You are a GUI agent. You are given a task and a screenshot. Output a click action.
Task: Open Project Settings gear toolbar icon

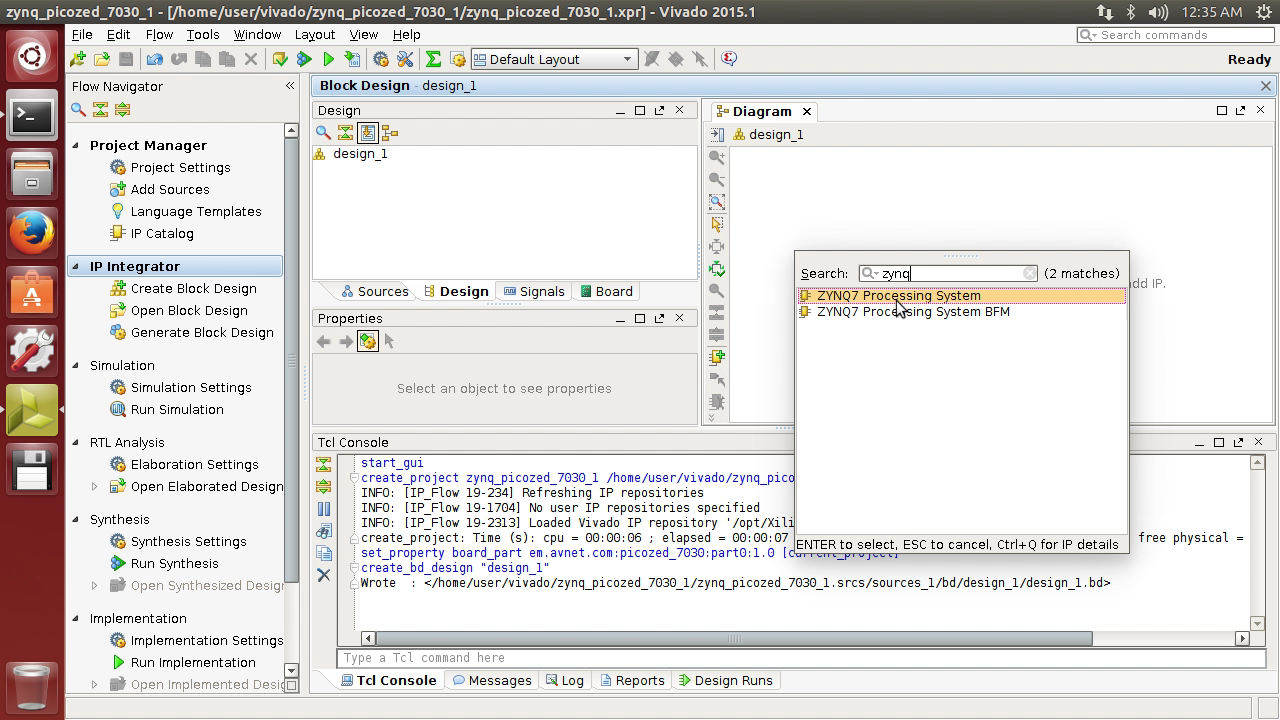[380, 59]
